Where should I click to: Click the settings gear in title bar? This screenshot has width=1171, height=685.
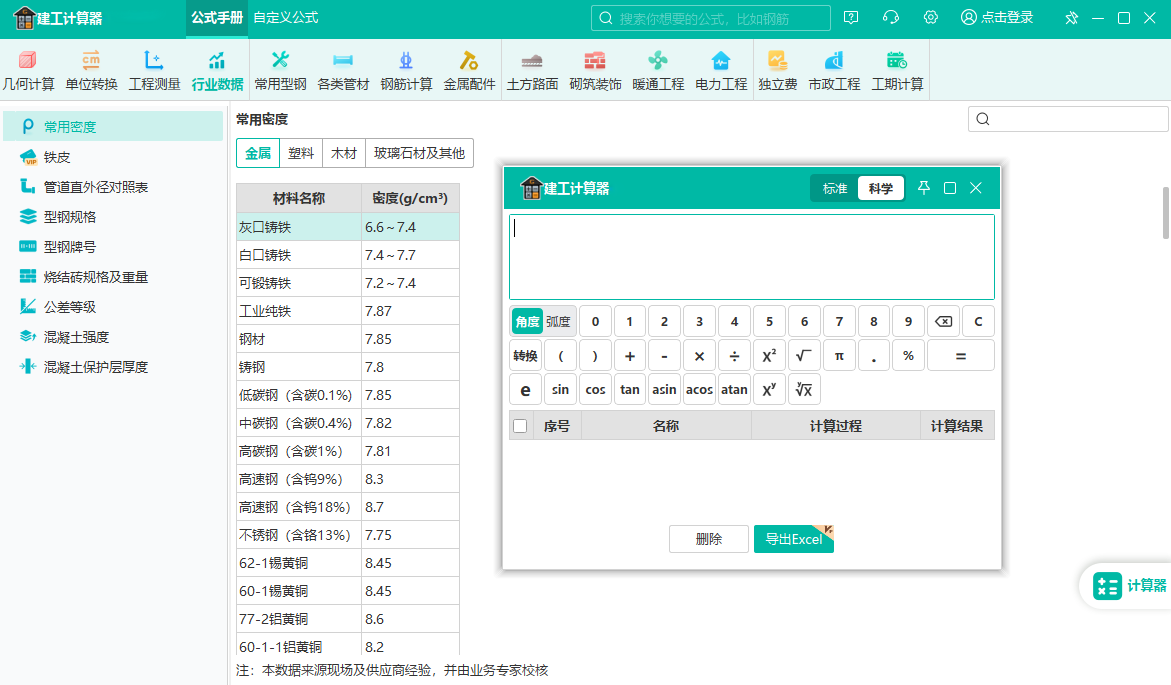click(931, 18)
